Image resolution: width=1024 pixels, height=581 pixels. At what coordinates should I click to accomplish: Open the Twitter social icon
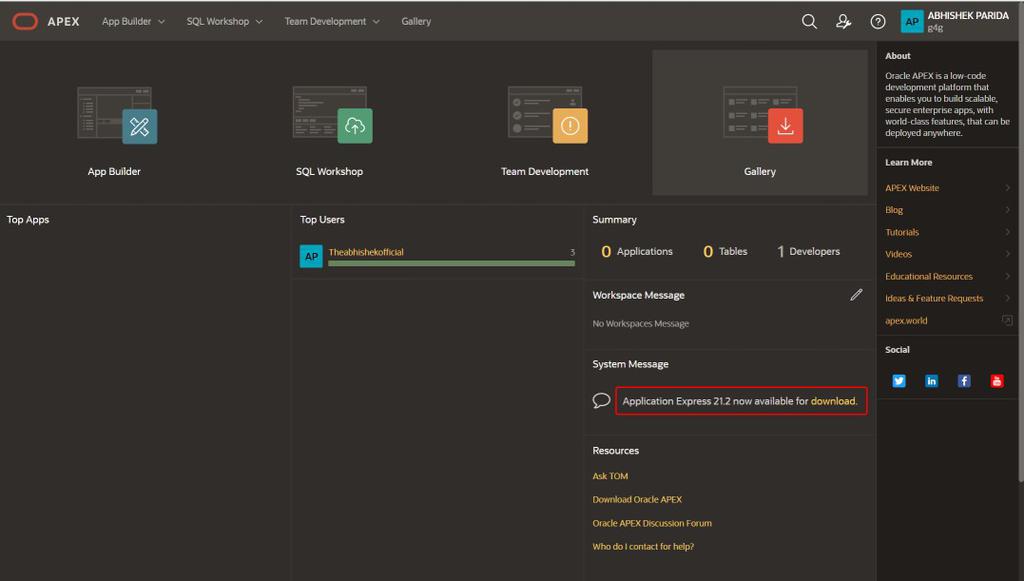click(x=899, y=381)
